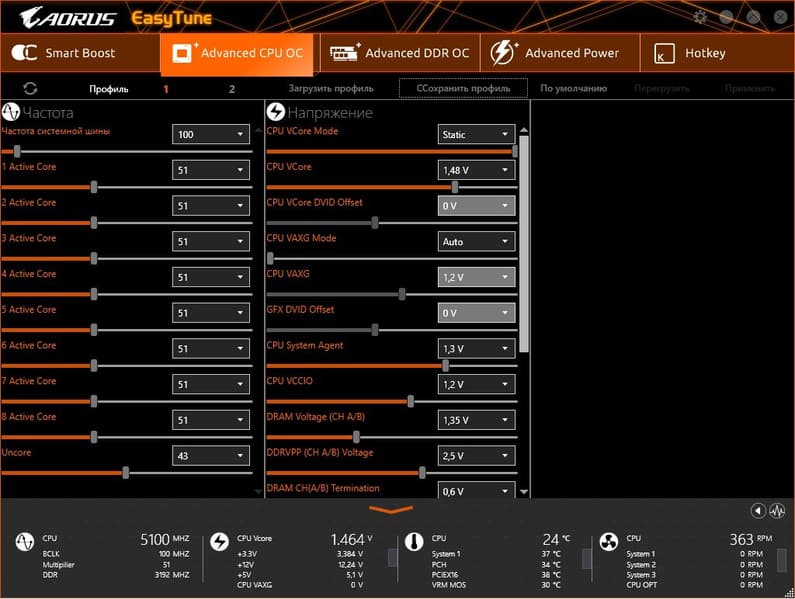
Task: Click the Advanced Power lightning icon
Action: pos(503,53)
